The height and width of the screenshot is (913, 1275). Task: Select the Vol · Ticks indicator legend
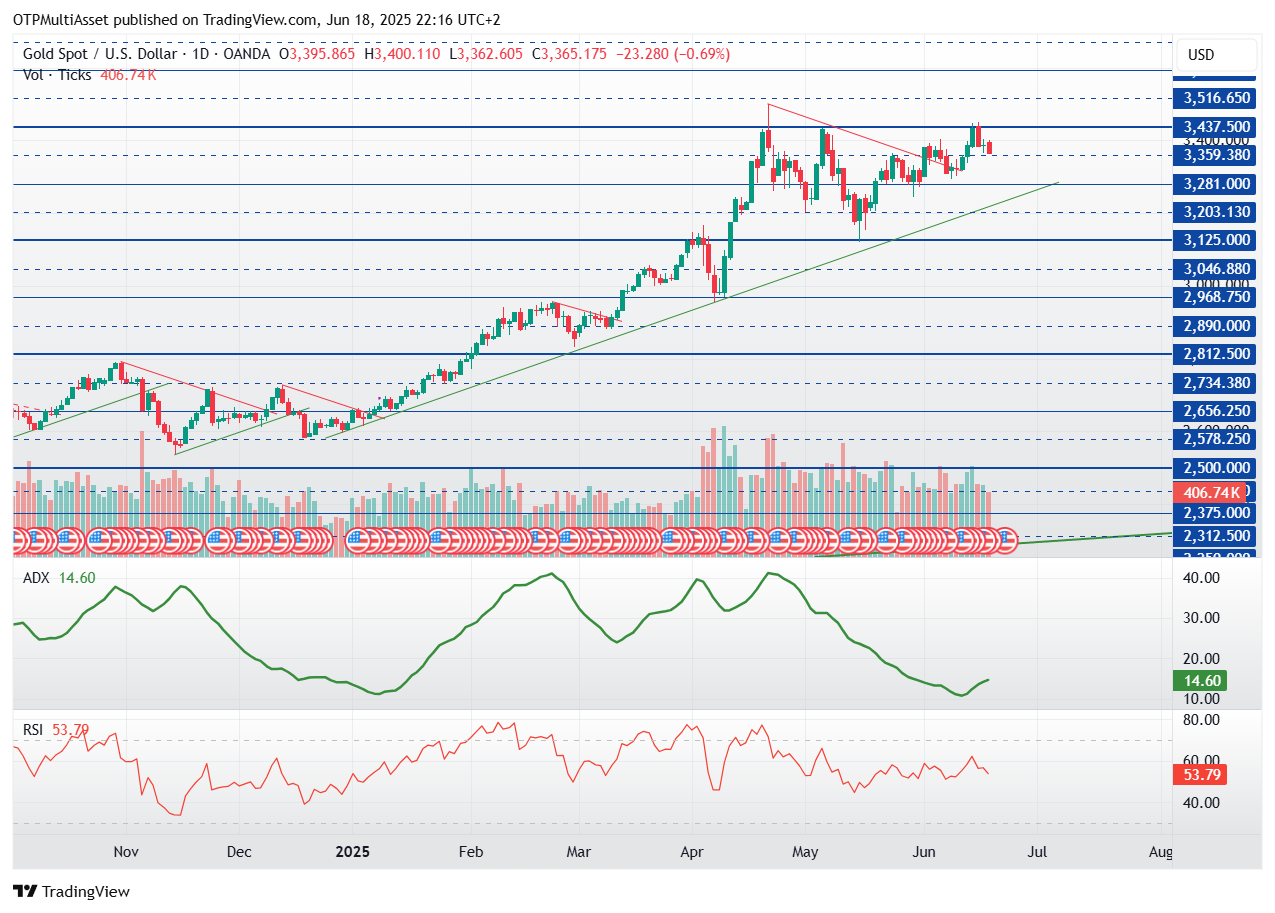tap(57, 75)
